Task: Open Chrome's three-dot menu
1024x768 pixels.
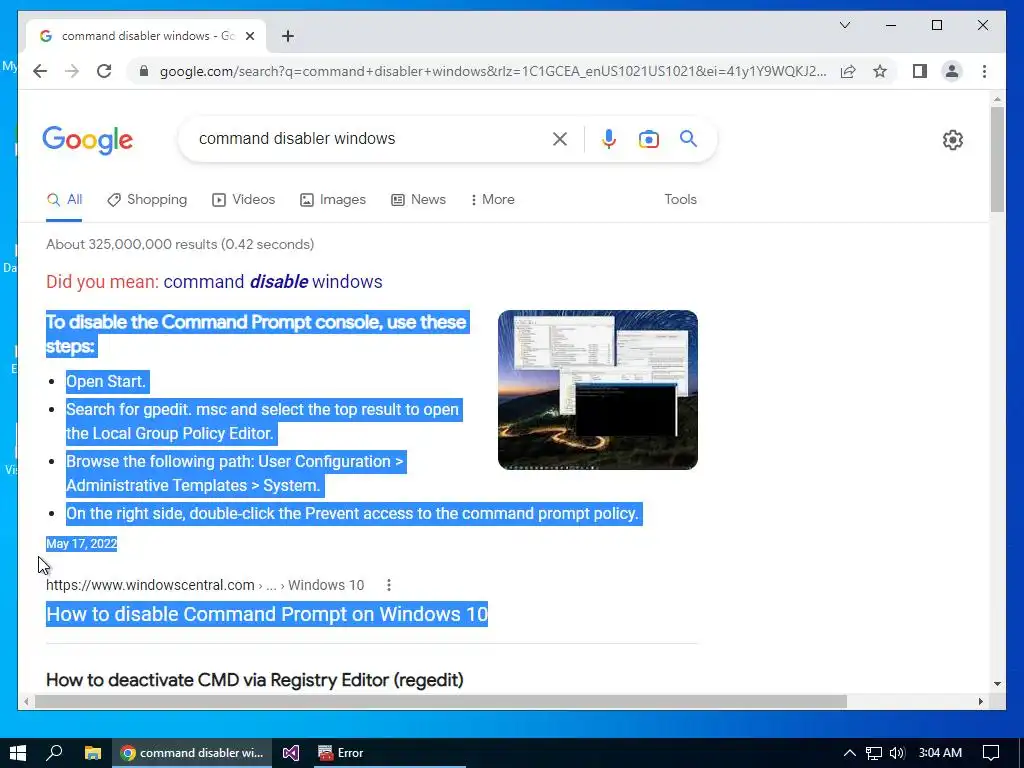Action: click(x=984, y=71)
